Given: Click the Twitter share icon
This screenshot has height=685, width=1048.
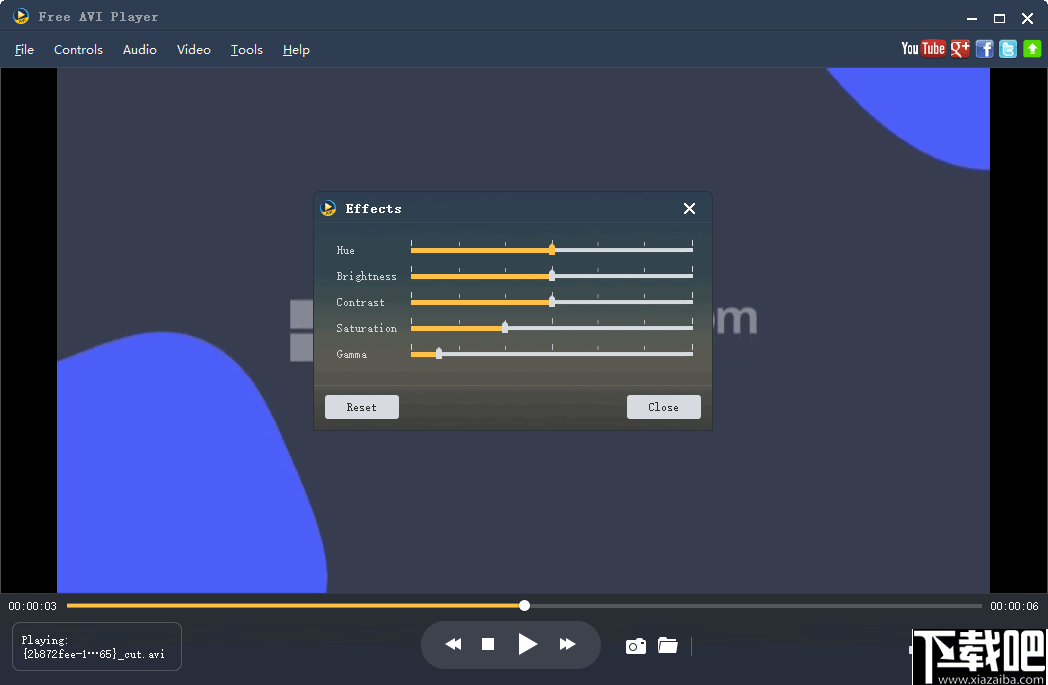Looking at the screenshot, I should (x=1008, y=49).
